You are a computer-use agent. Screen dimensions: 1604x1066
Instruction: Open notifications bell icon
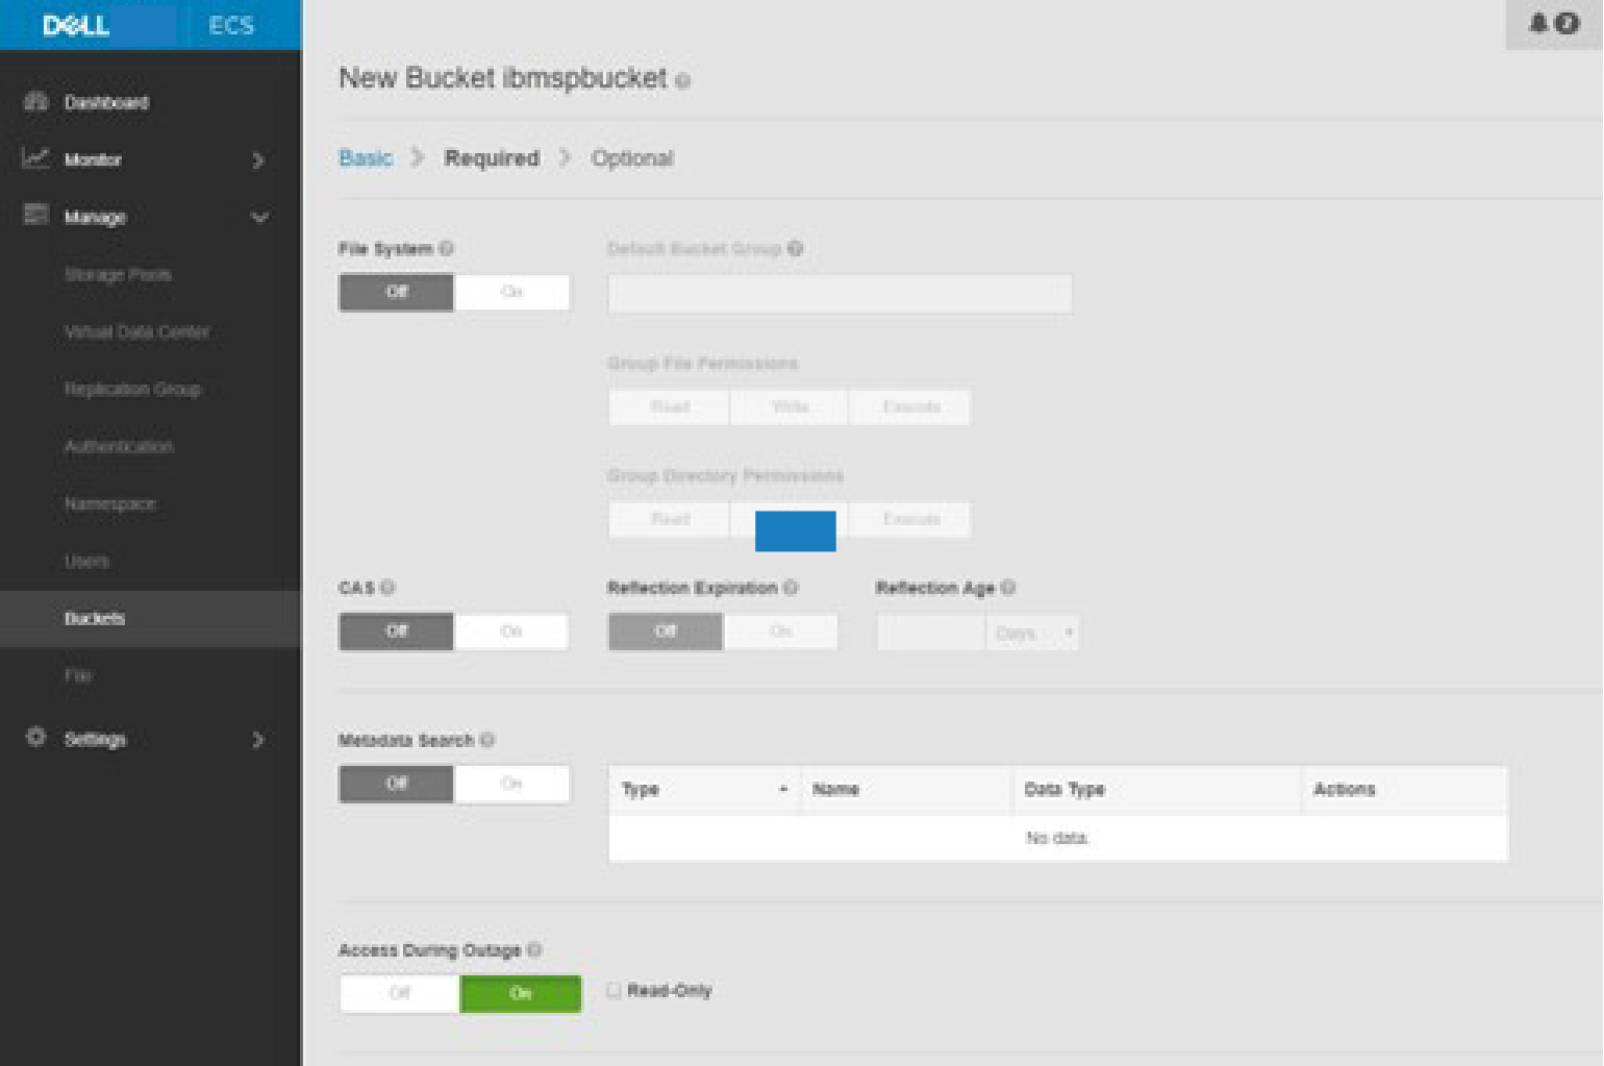(1538, 23)
